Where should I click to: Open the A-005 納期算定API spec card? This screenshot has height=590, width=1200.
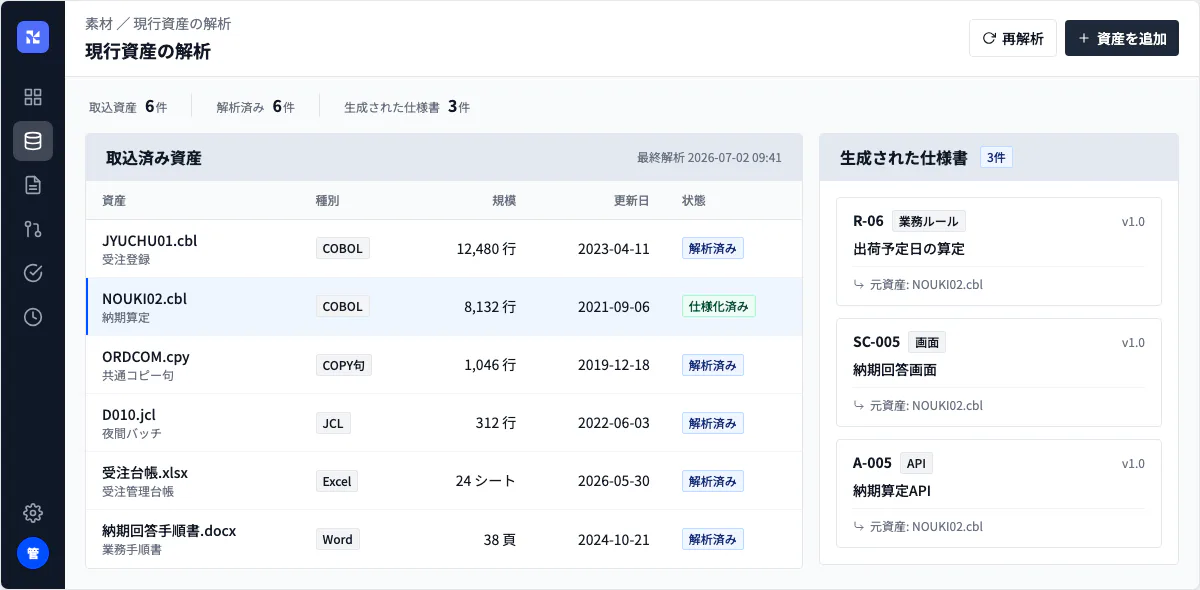point(999,493)
